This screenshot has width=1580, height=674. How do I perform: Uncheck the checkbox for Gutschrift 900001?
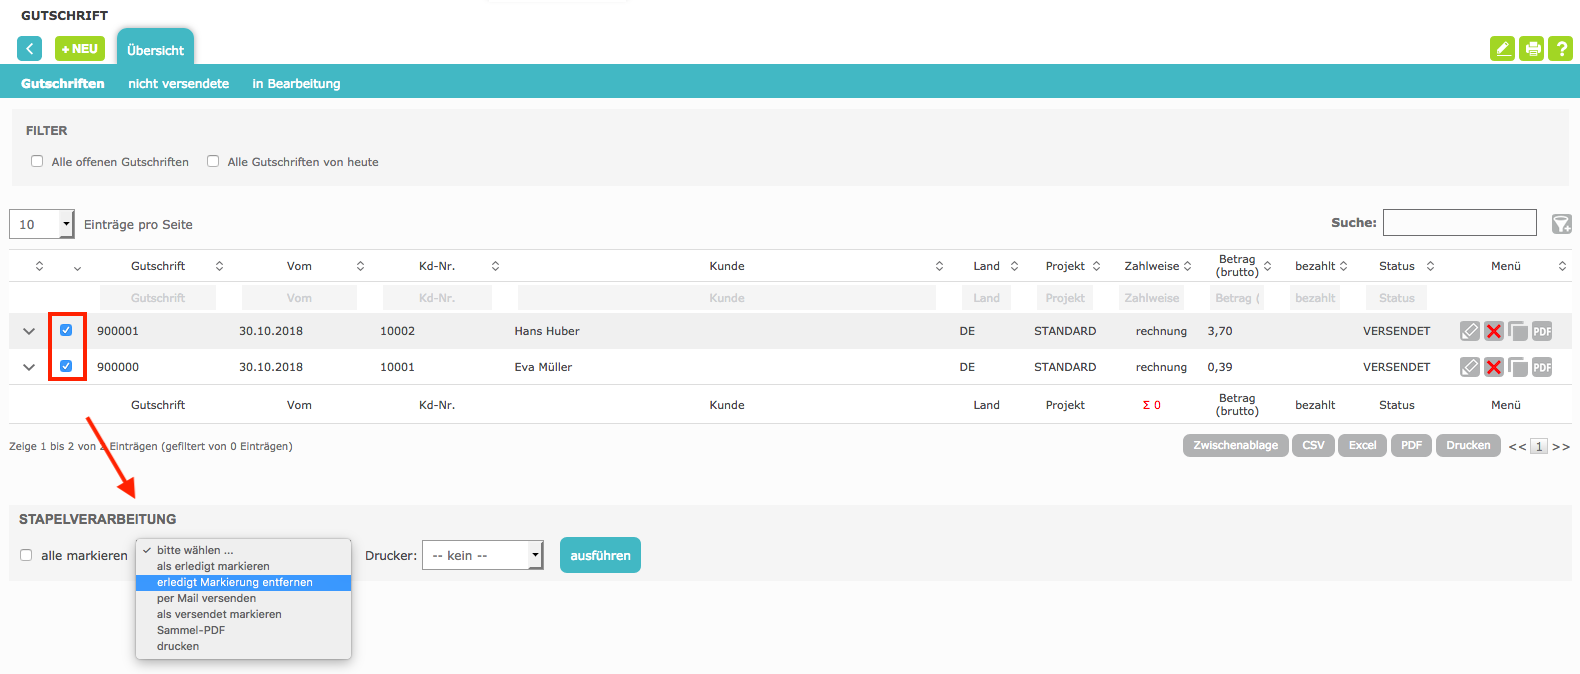(x=66, y=330)
